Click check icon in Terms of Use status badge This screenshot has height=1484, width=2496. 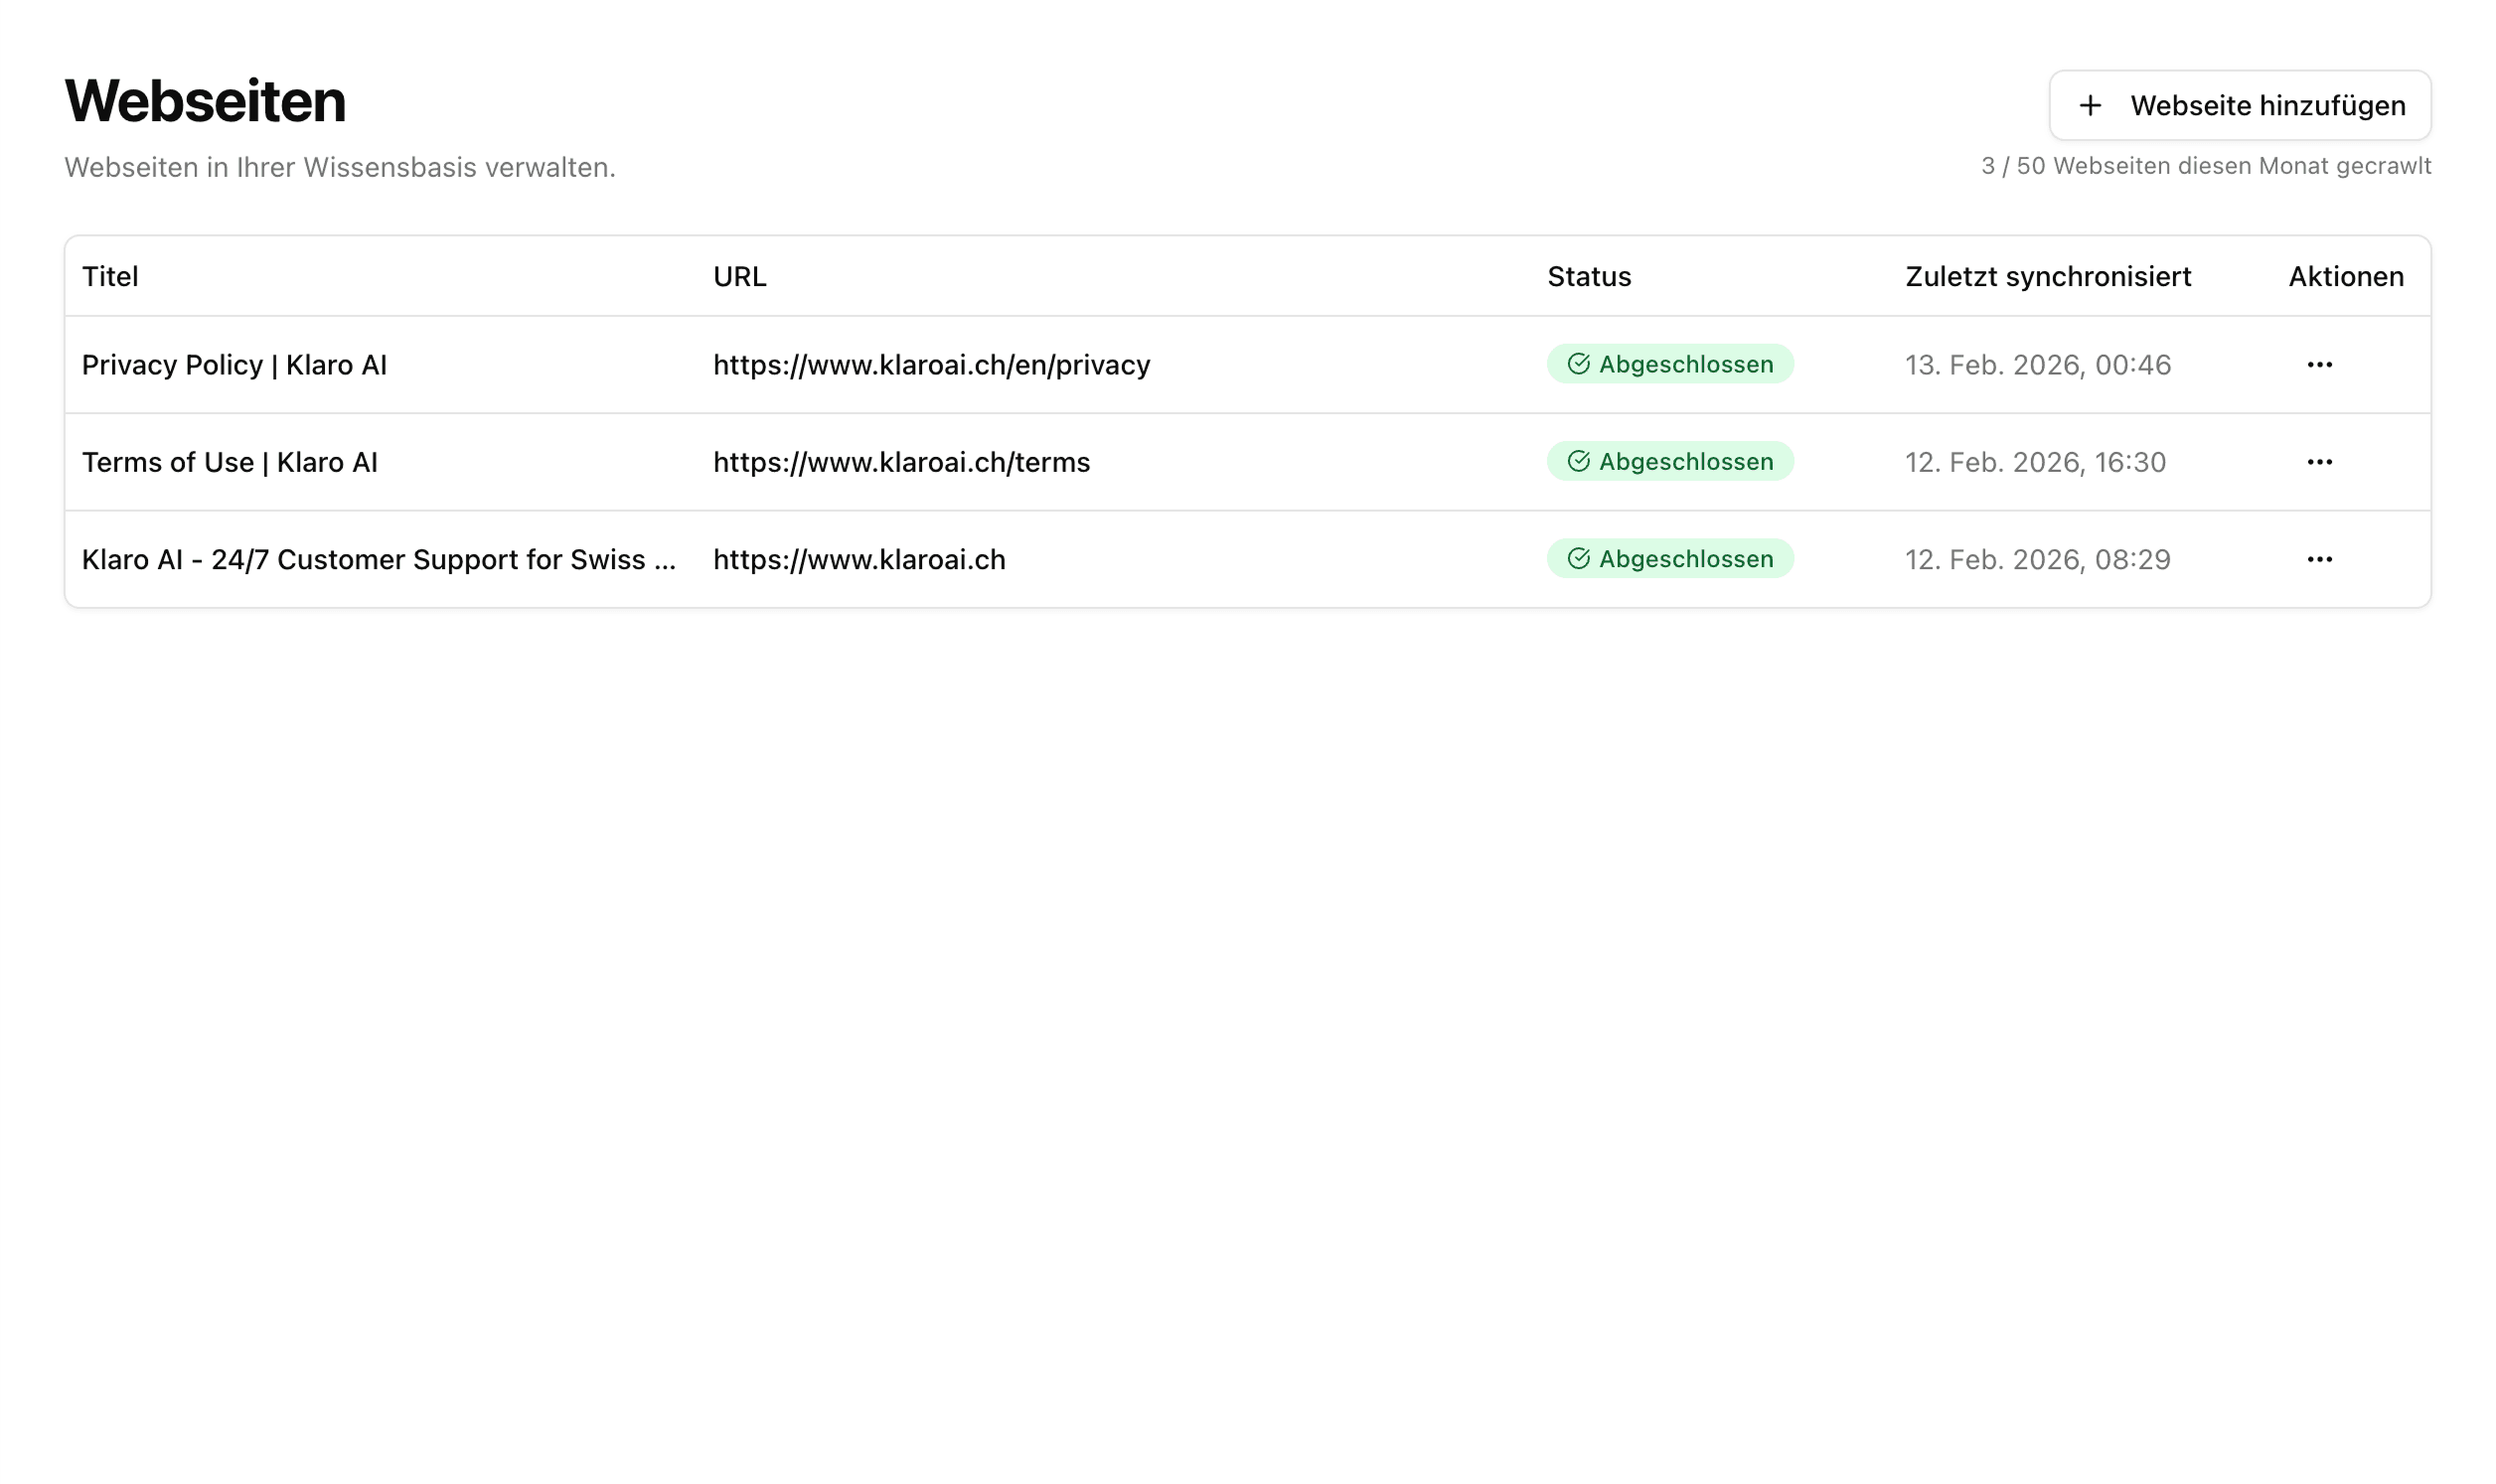(x=1578, y=461)
